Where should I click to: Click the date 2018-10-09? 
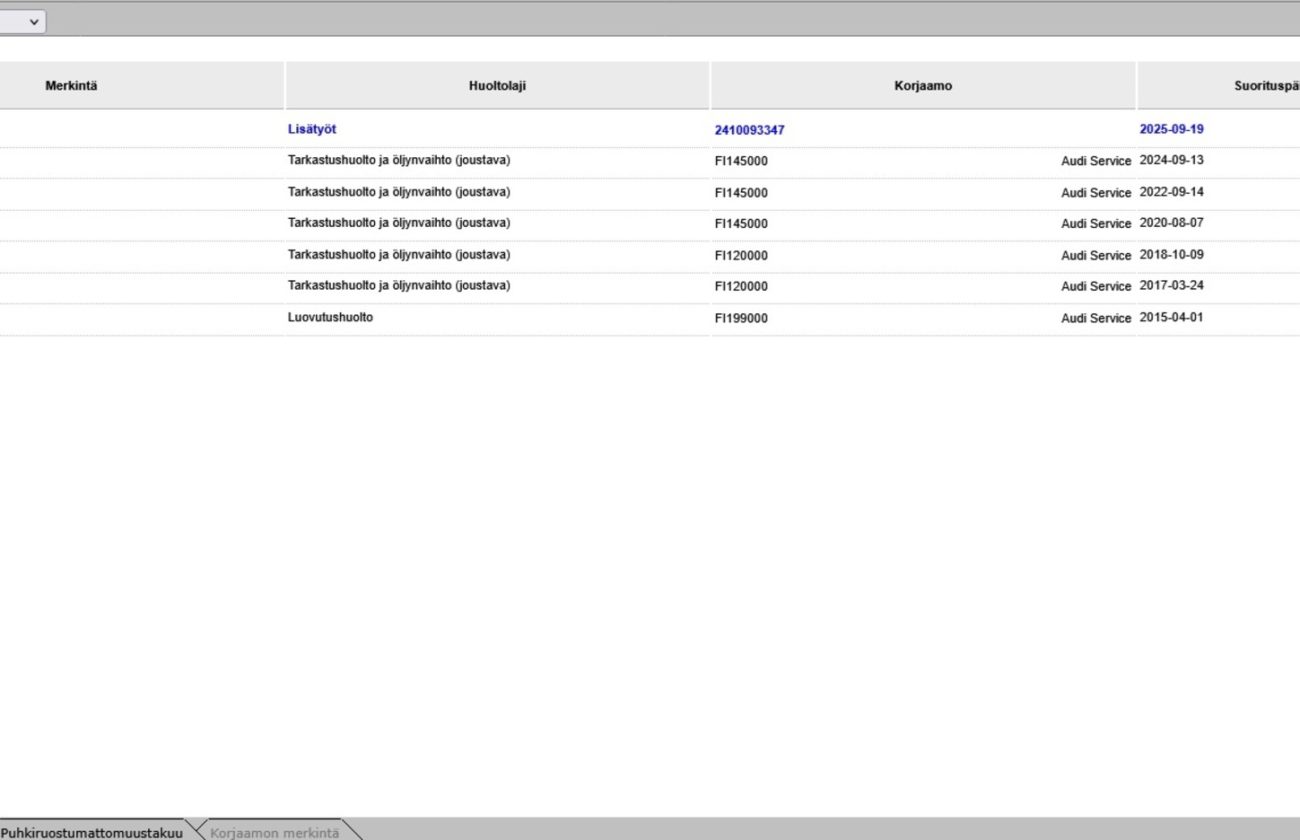click(1171, 254)
